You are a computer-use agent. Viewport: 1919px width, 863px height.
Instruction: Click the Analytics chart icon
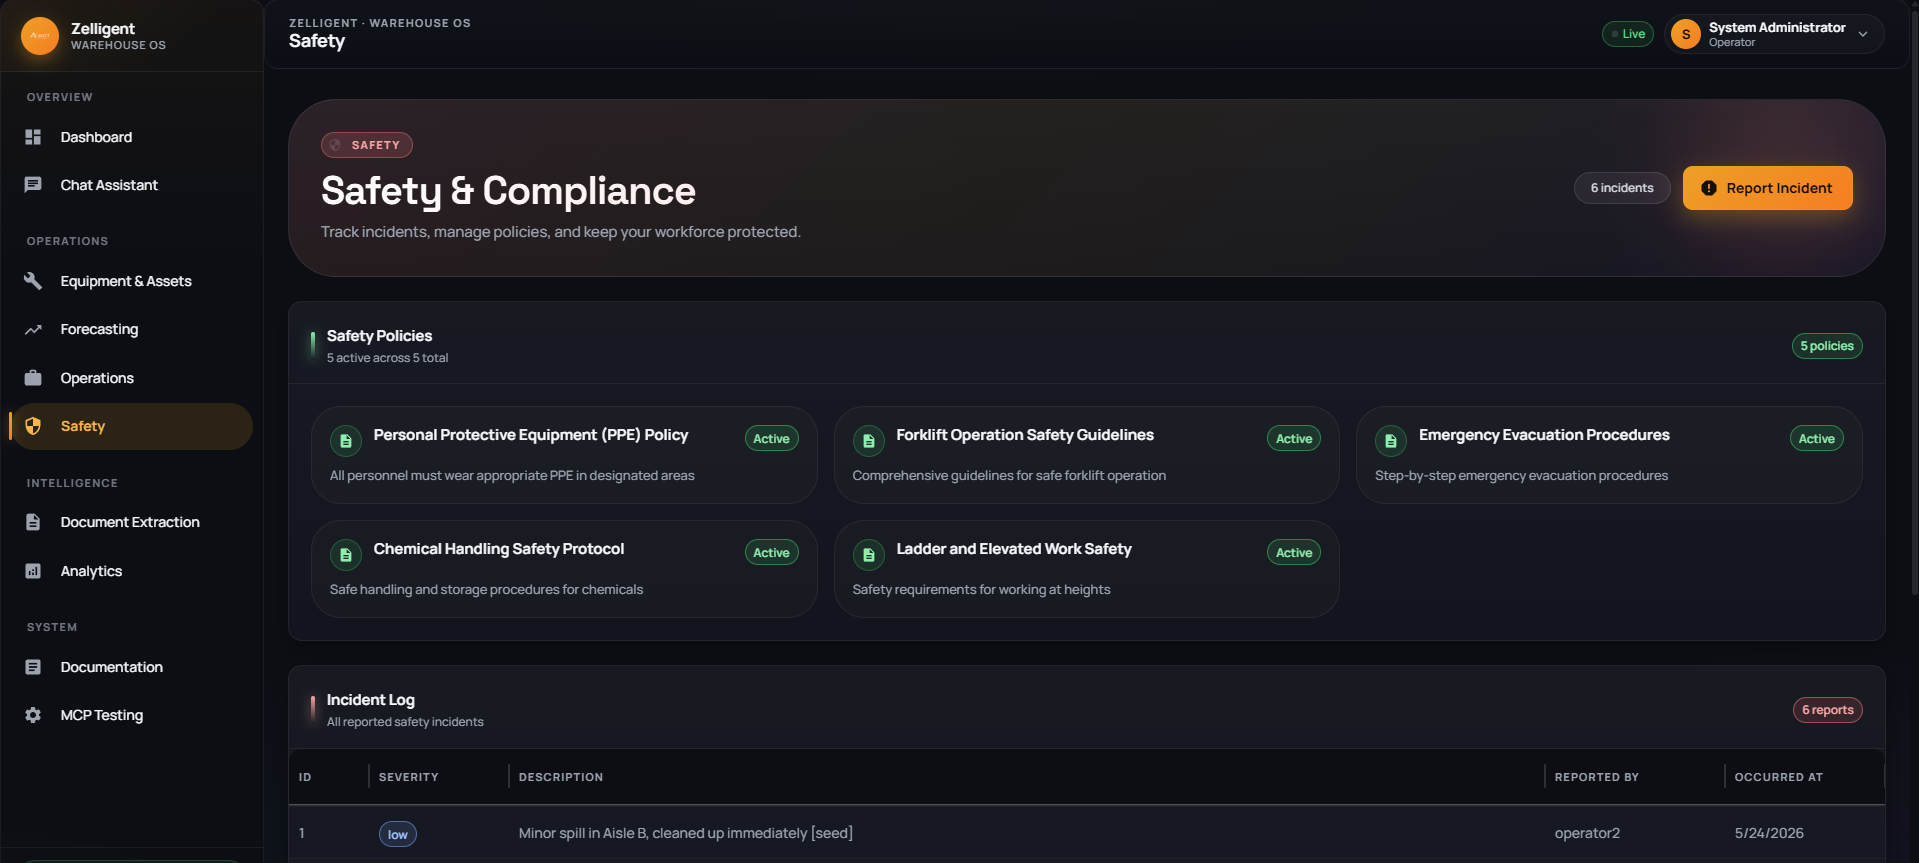coord(33,571)
